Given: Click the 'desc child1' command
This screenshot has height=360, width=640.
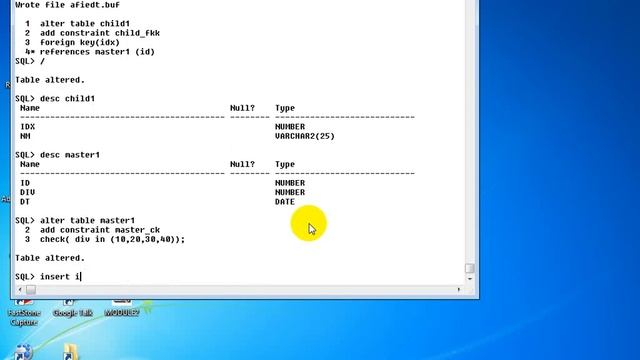Looking at the screenshot, I should [x=67, y=99].
